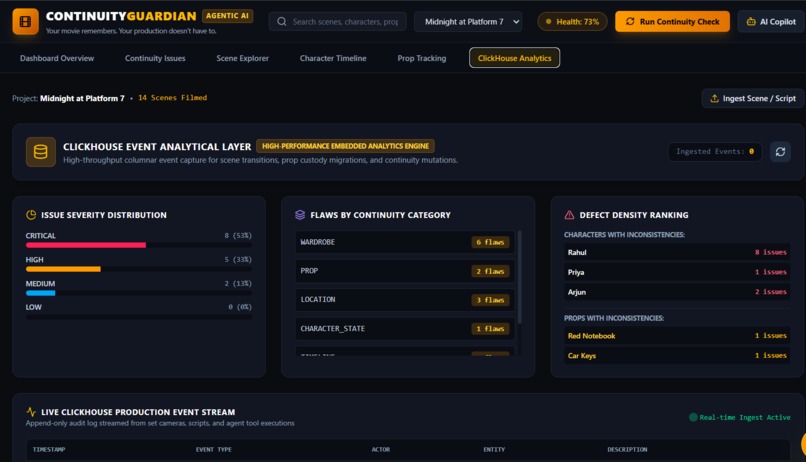
Task: Click the scrollbar in the Flaws by Continuity Category list
Action: (x=519, y=278)
